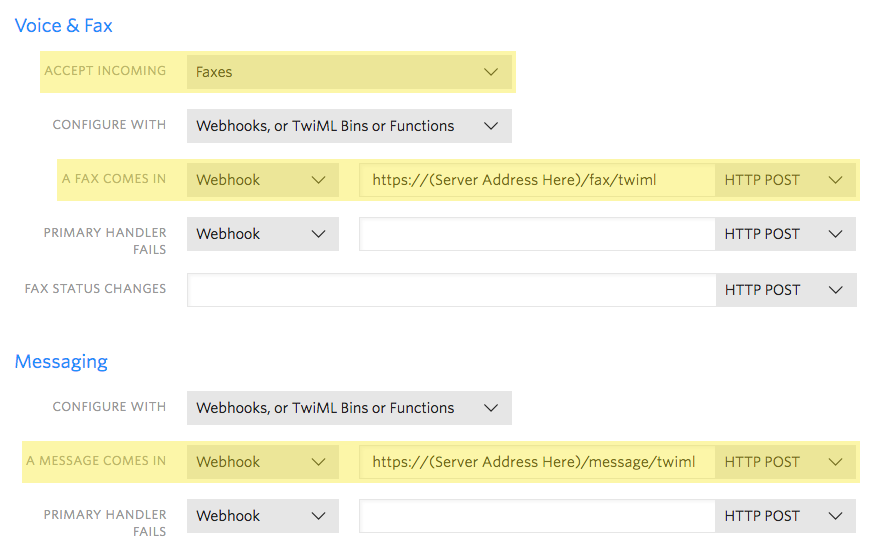
Task: Expand Messaging Configure With dropdown
Action: point(348,408)
